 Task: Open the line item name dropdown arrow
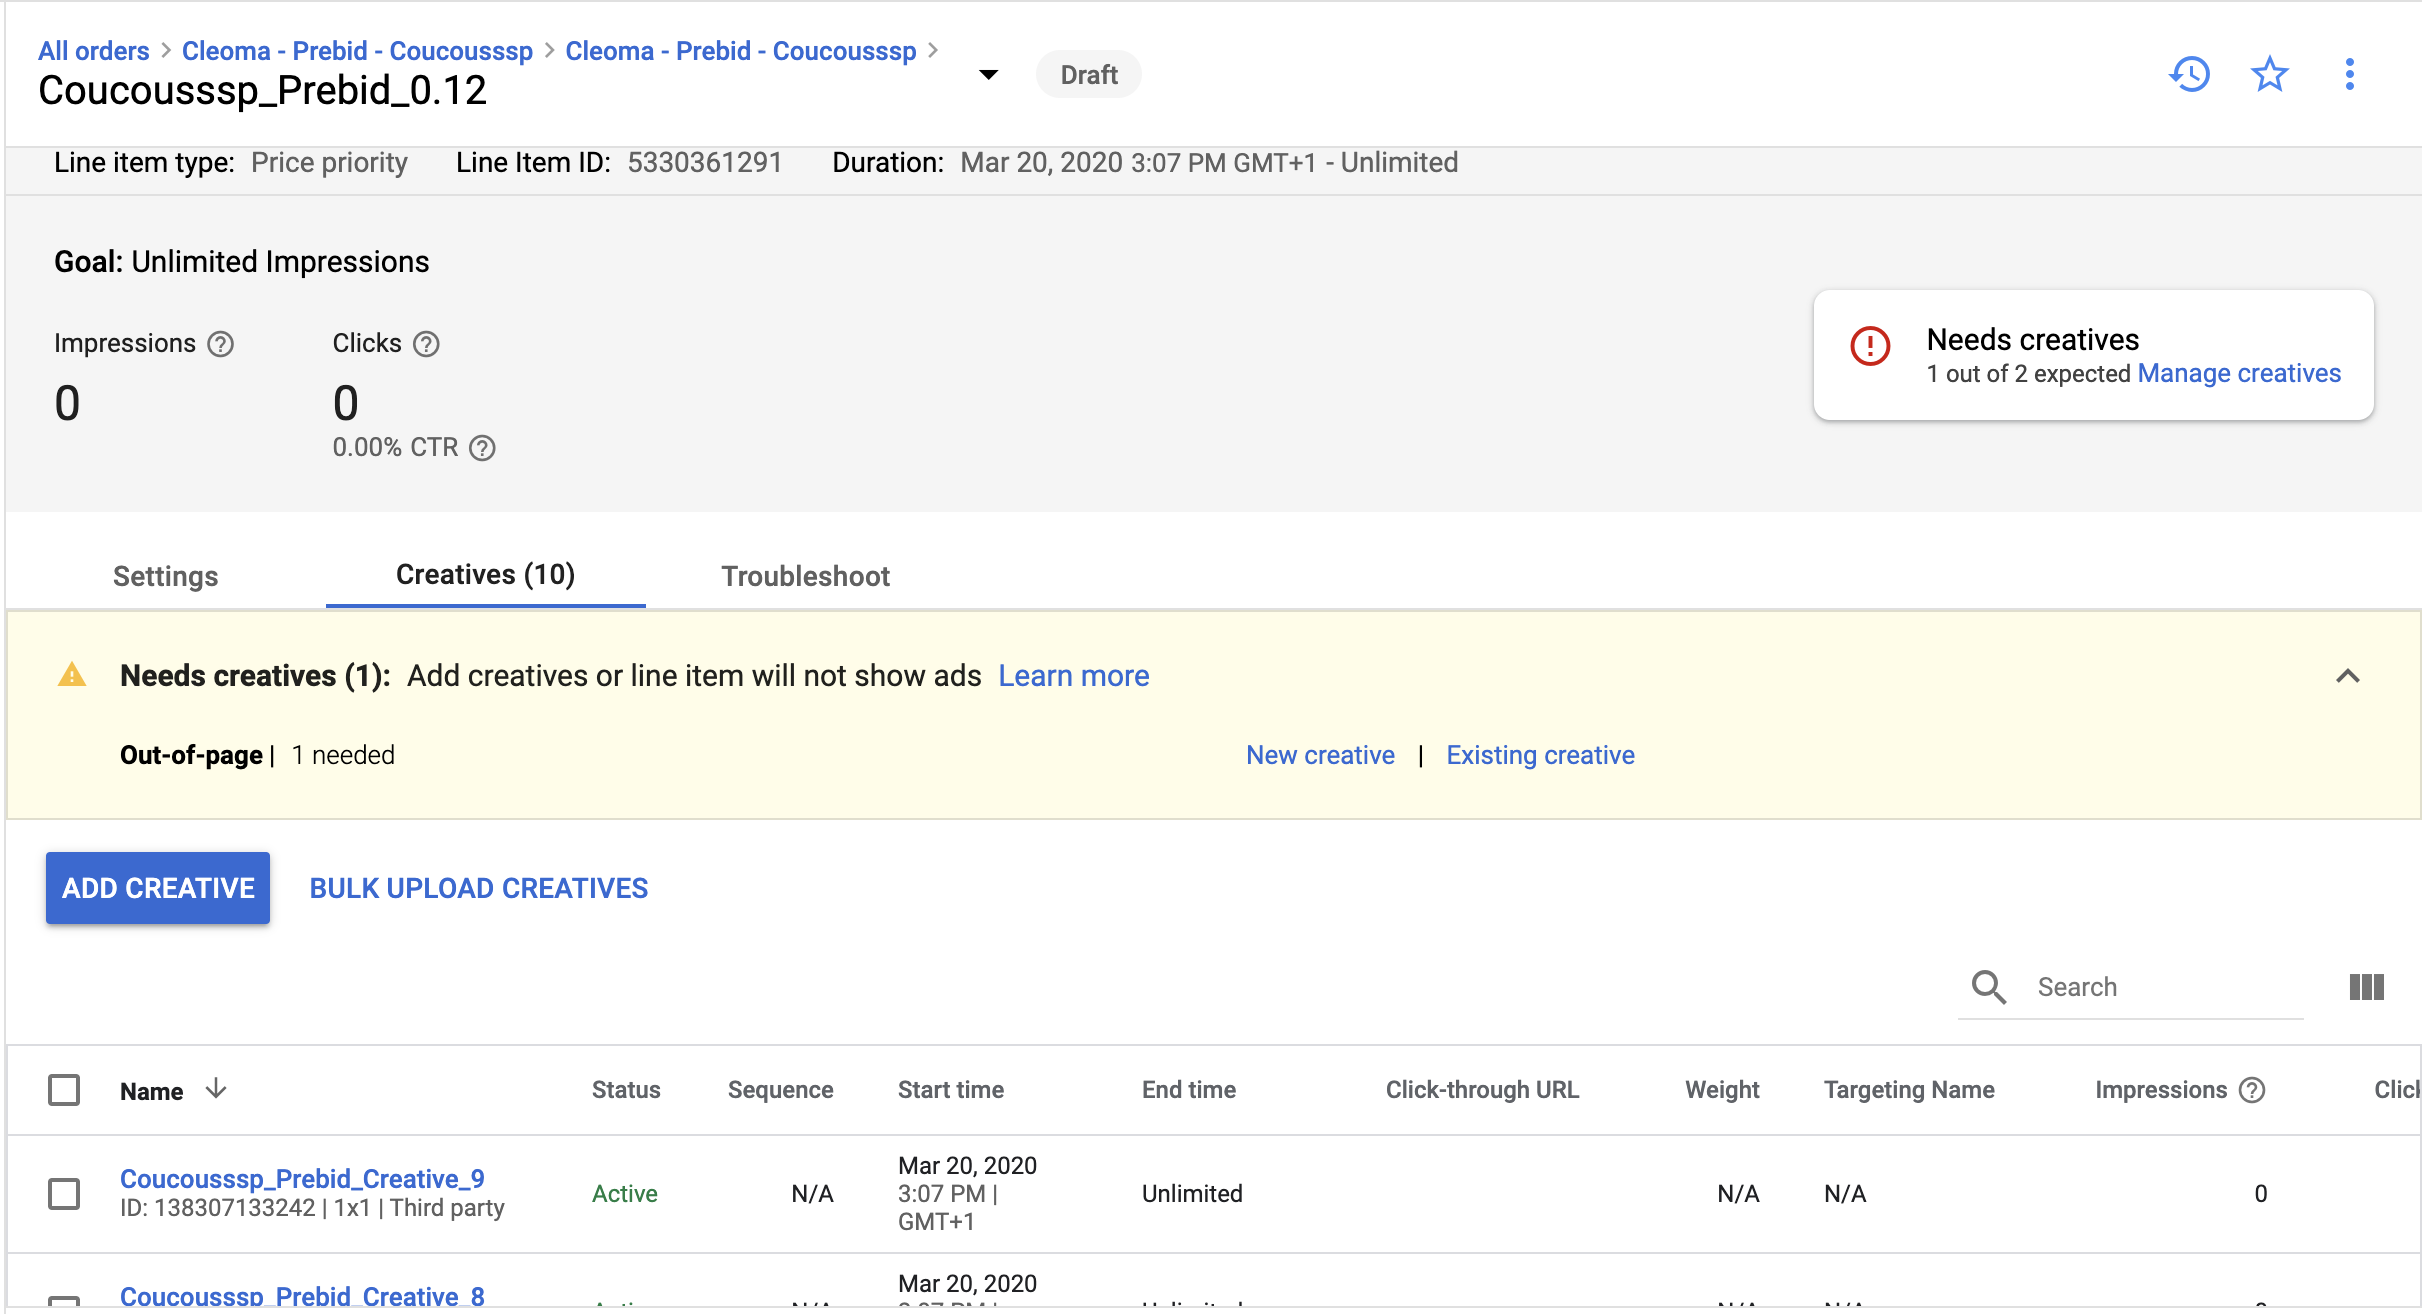[x=987, y=75]
